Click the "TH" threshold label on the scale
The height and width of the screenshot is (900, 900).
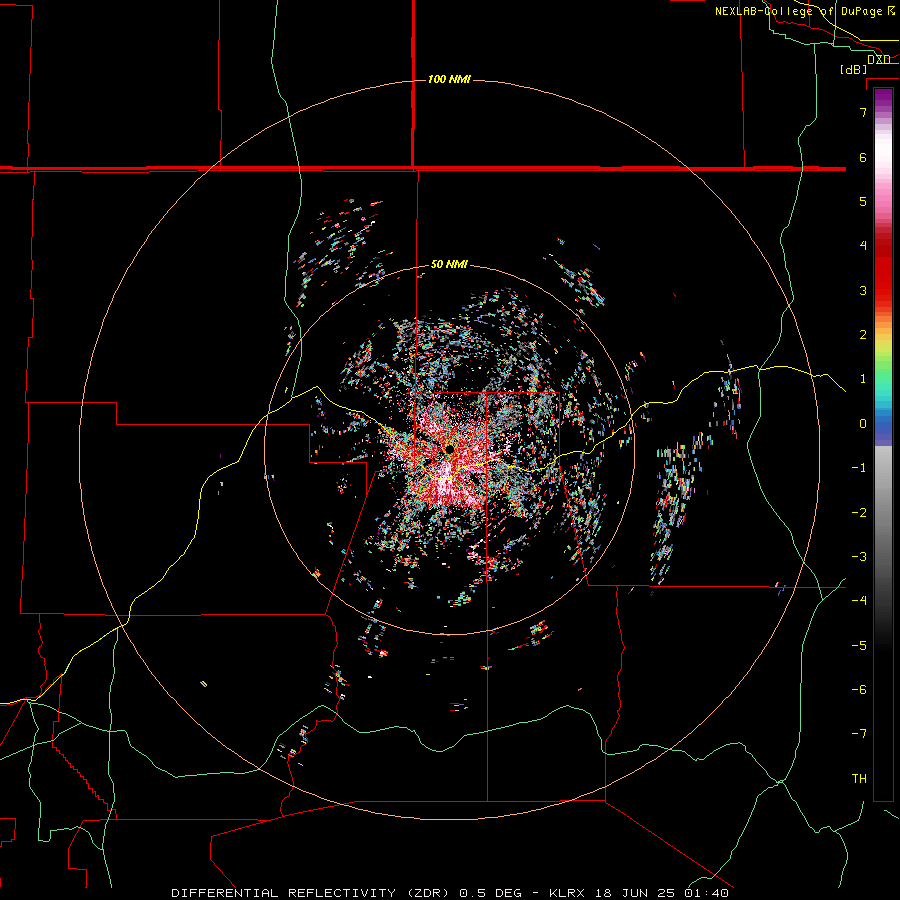[x=859, y=779]
